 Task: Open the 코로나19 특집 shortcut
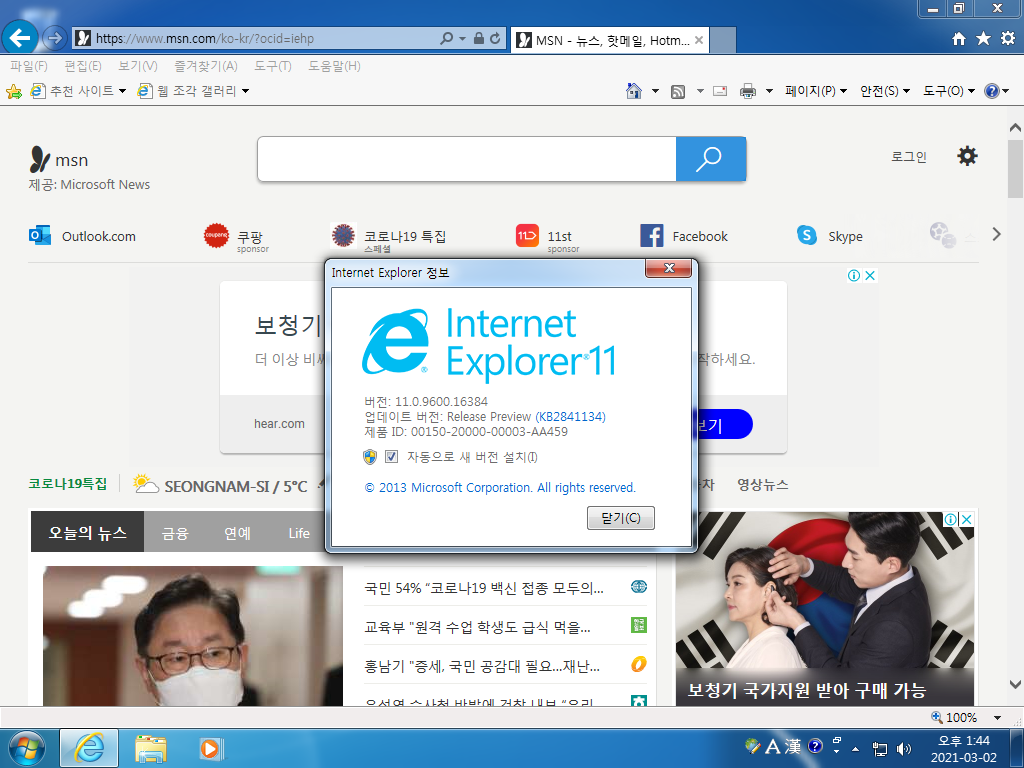tap(388, 238)
